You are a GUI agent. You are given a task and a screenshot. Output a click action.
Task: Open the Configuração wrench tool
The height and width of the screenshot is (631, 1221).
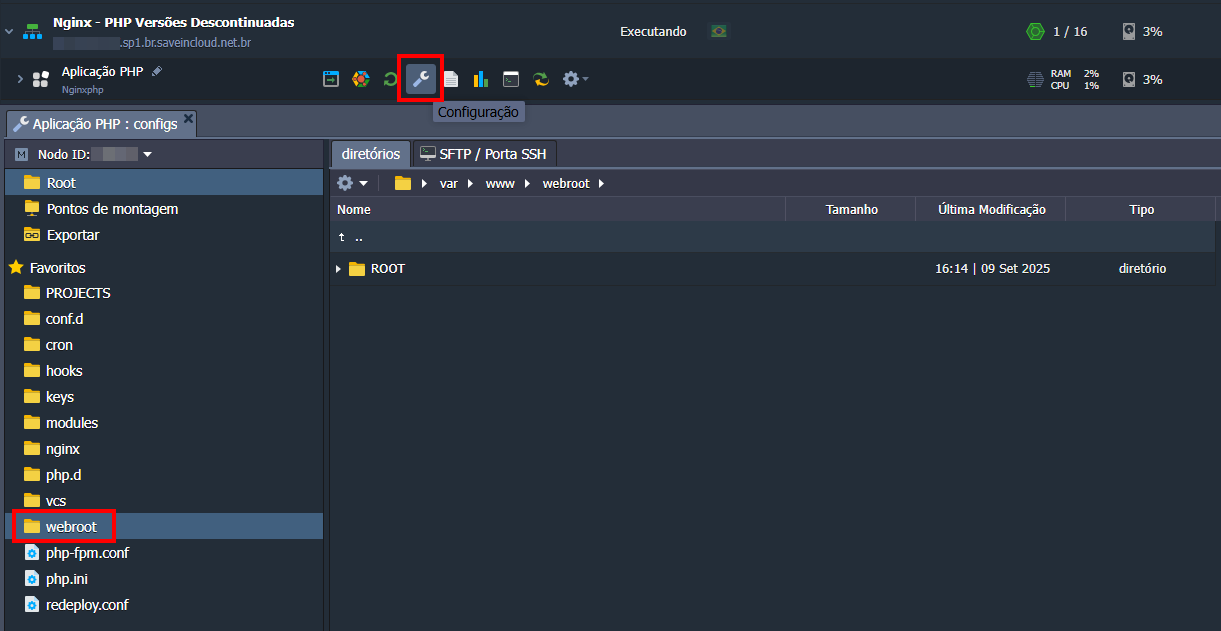point(421,79)
